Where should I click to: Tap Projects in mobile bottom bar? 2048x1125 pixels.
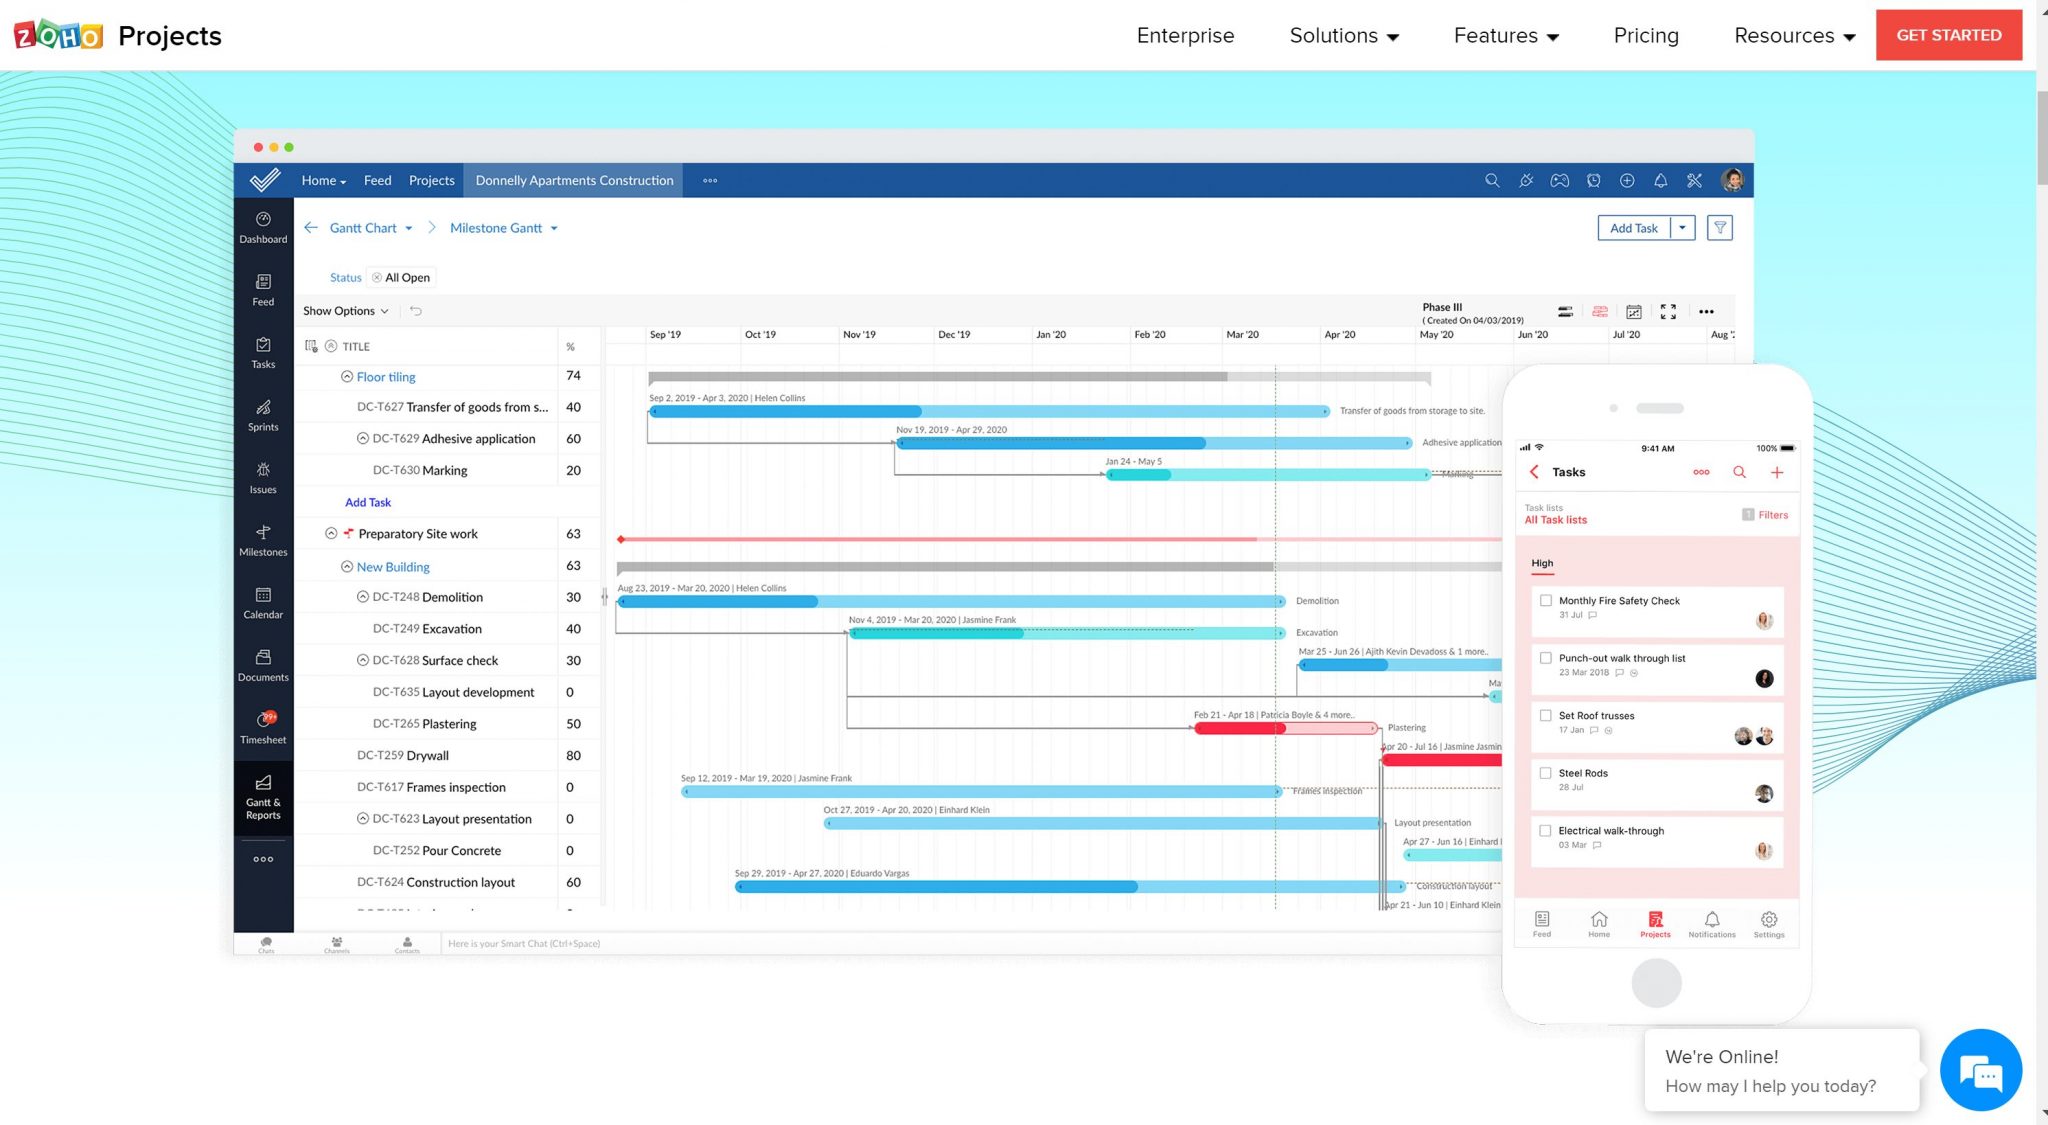click(x=1655, y=924)
